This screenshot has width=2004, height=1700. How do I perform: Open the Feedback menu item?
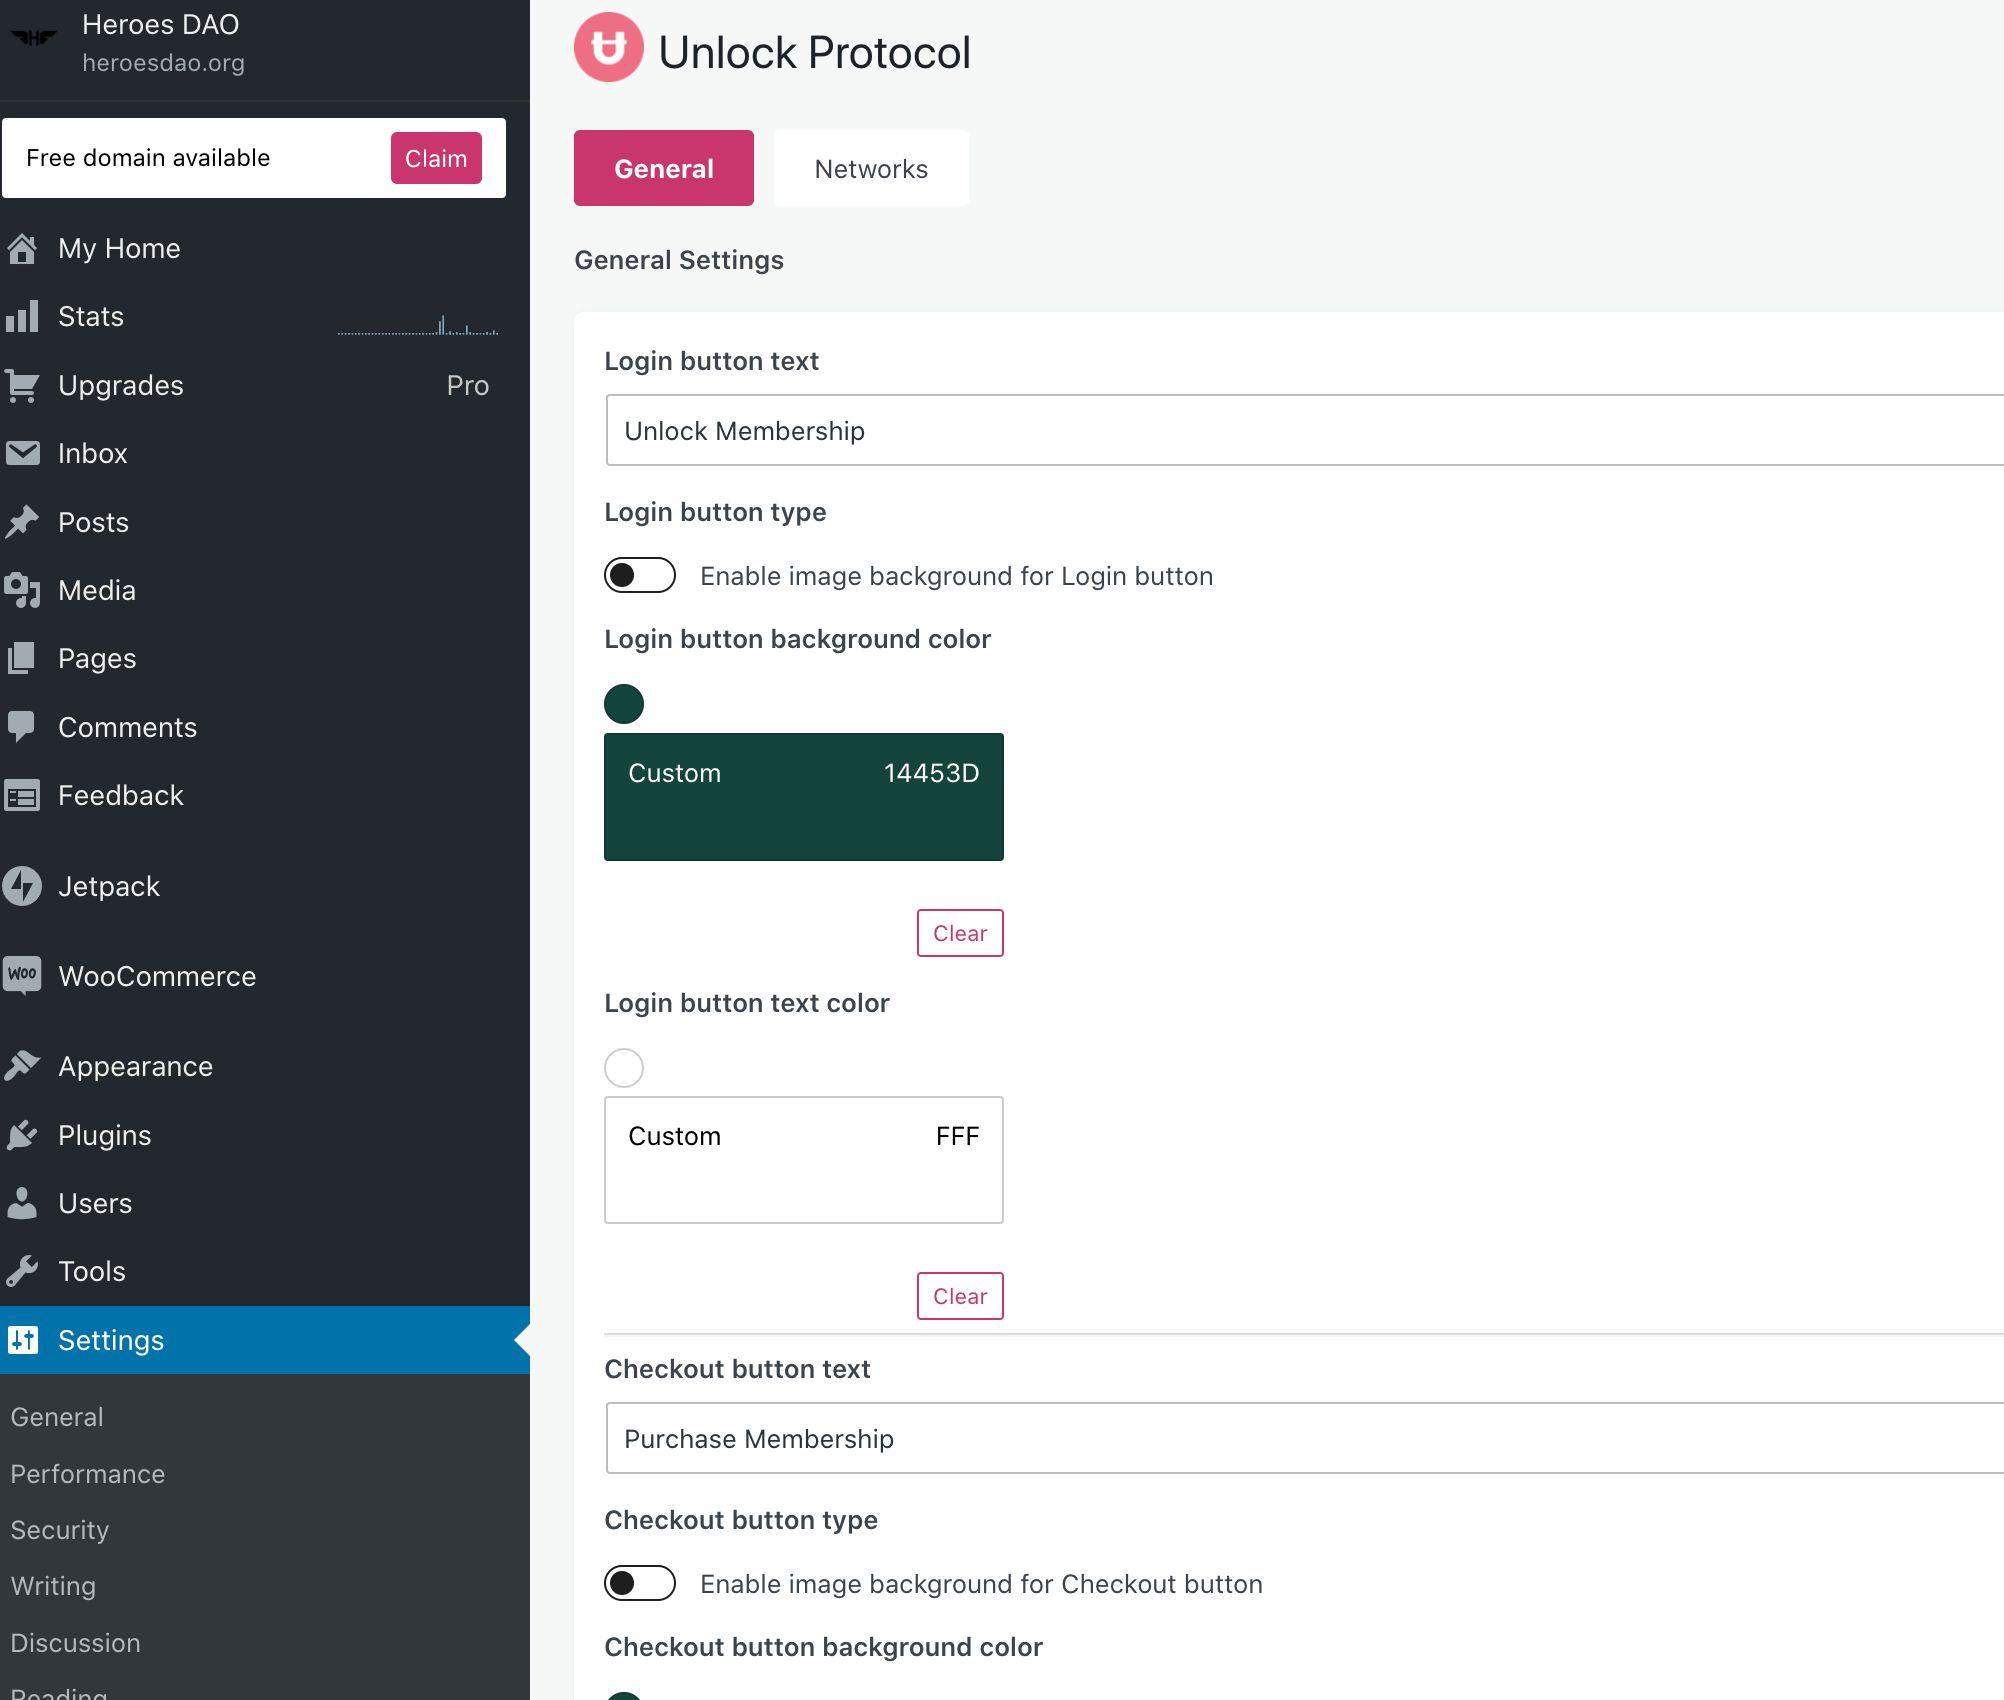(x=265, y=795)
